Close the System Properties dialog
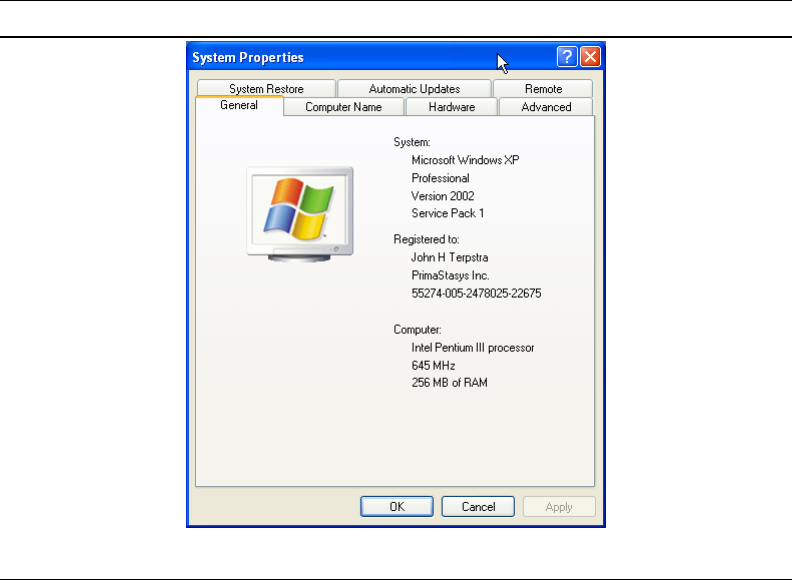 point(590,57)
